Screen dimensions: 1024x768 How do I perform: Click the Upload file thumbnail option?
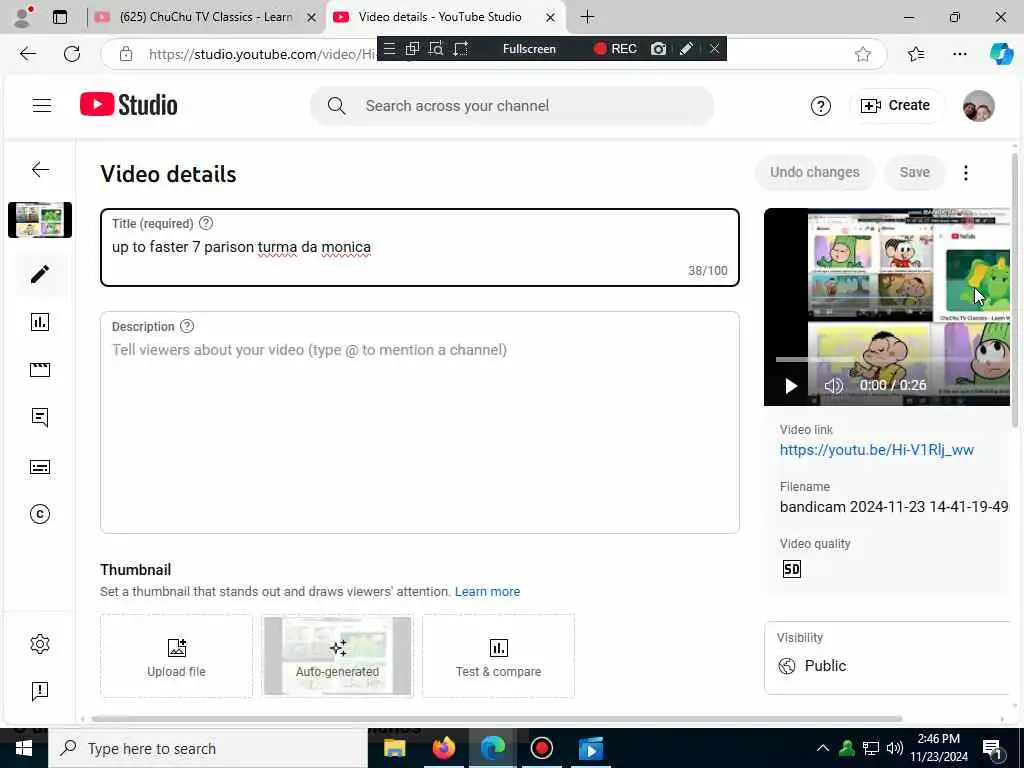pyautogui.click(x=176, y=656)
